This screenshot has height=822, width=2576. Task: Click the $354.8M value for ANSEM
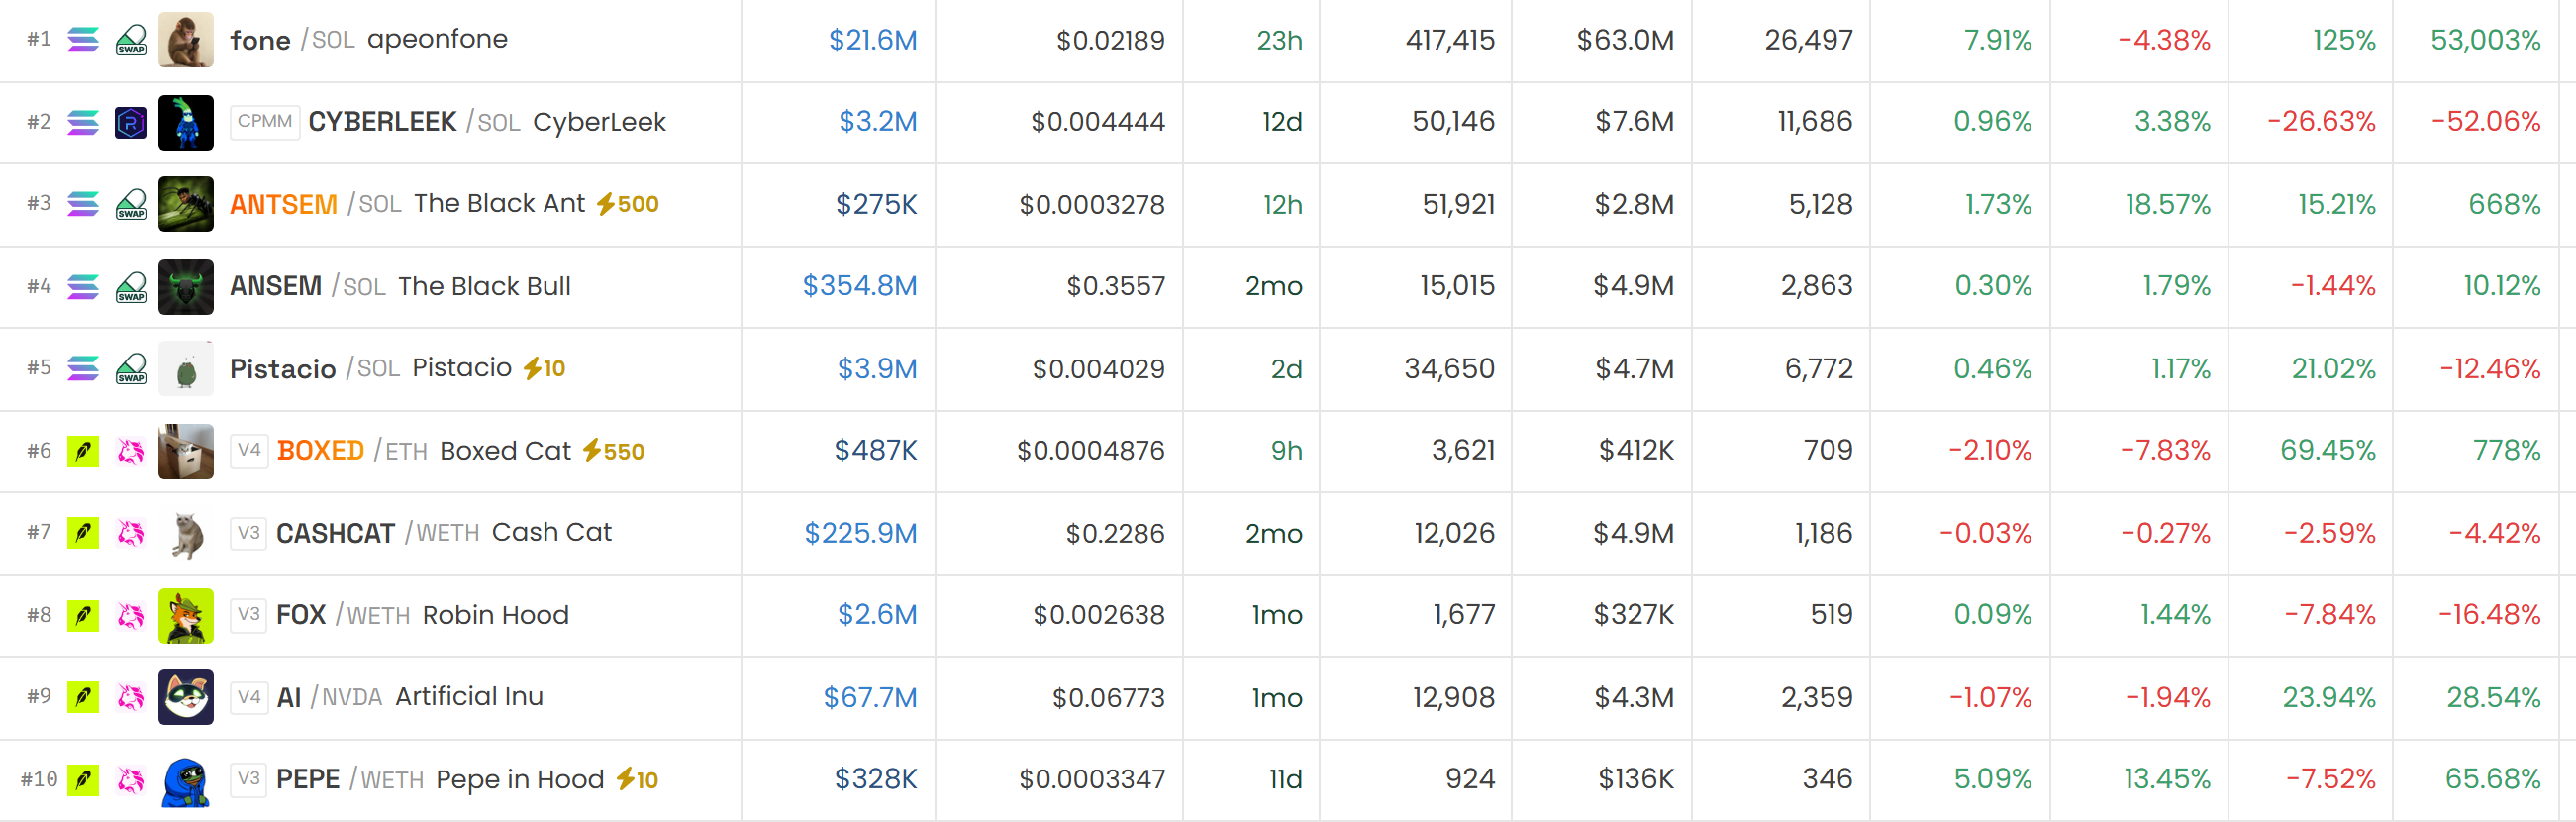coord(860,287)
